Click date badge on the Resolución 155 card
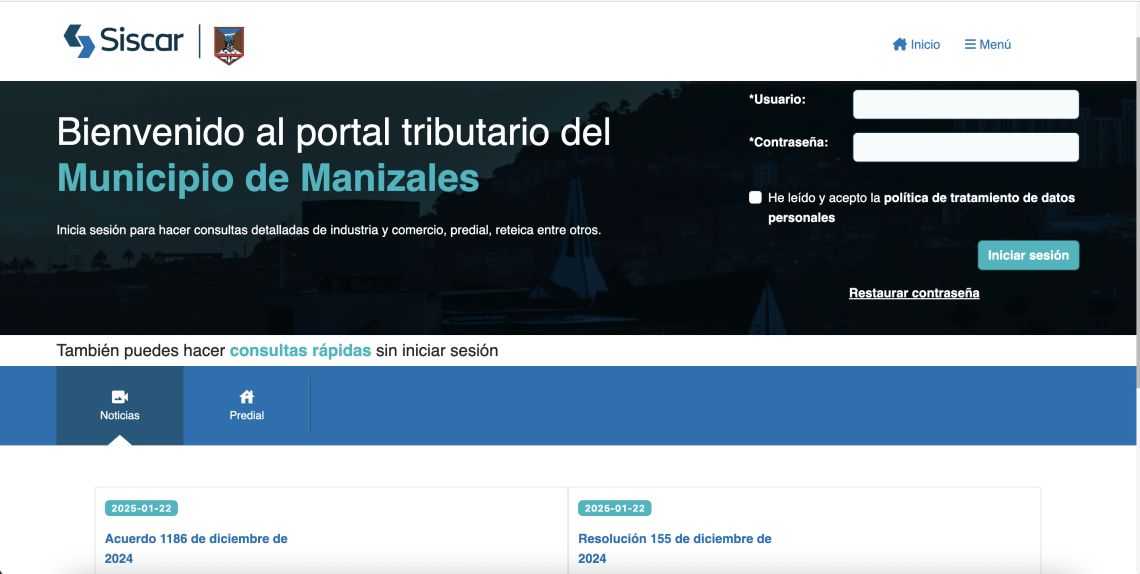 pyautogui.click(x=614, y=508)
